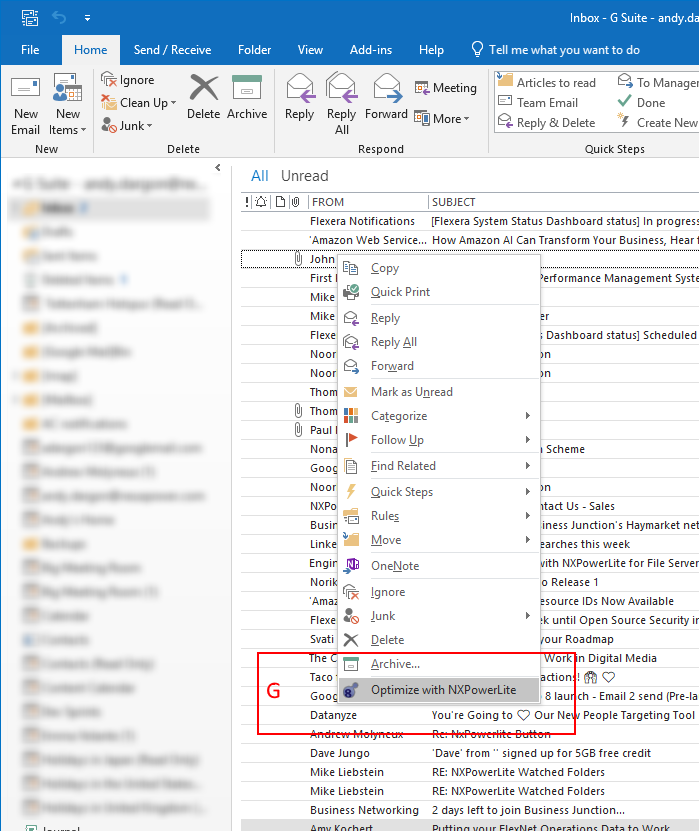The height and width of the screenshot is (831, 699).
Task: Switch to the View tab
Action: tap(310, 50)
